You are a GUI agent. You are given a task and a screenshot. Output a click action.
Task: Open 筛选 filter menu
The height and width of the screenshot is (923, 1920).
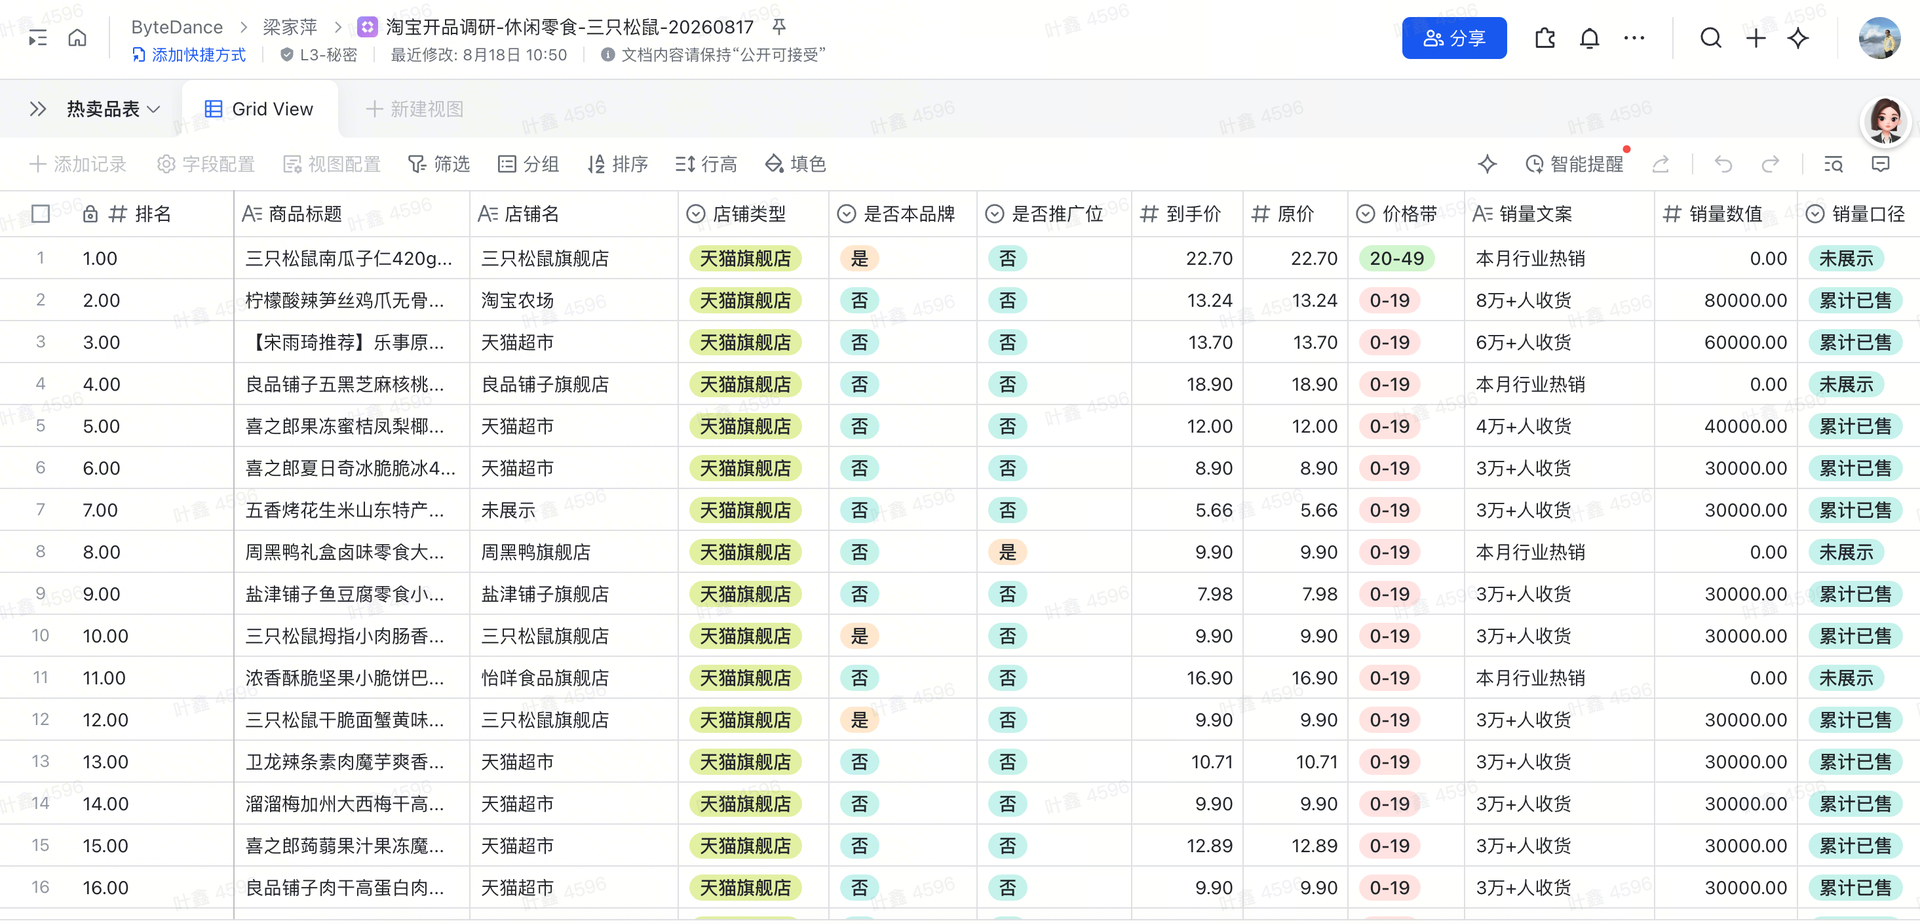439,164
